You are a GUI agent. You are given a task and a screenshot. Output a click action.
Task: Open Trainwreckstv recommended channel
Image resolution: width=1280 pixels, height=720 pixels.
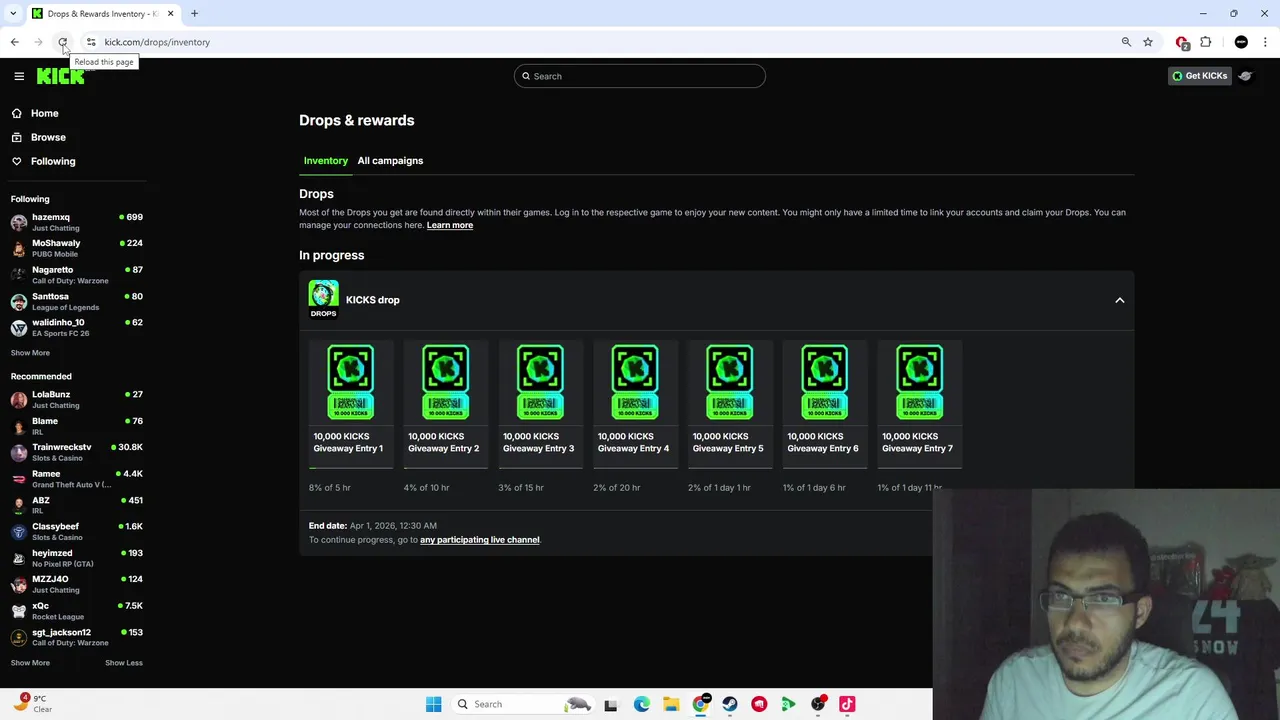(77, 452)
